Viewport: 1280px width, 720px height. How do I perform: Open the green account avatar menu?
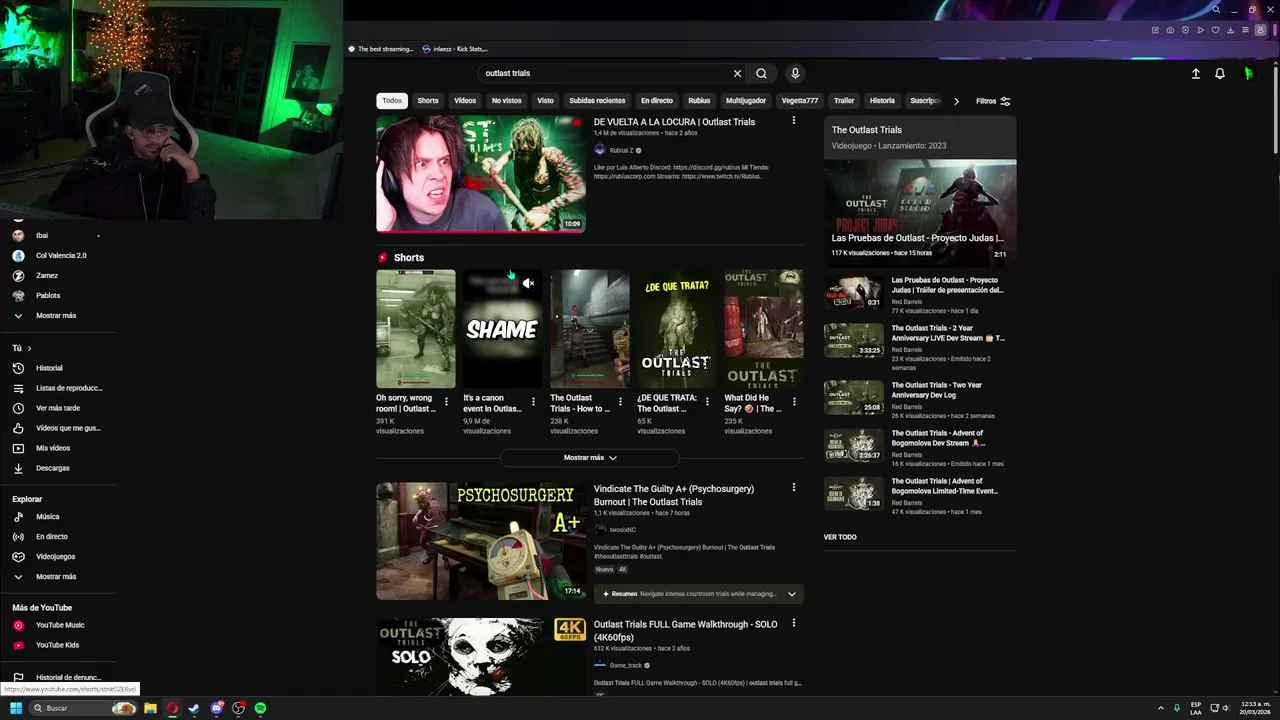pos(1248,74)
